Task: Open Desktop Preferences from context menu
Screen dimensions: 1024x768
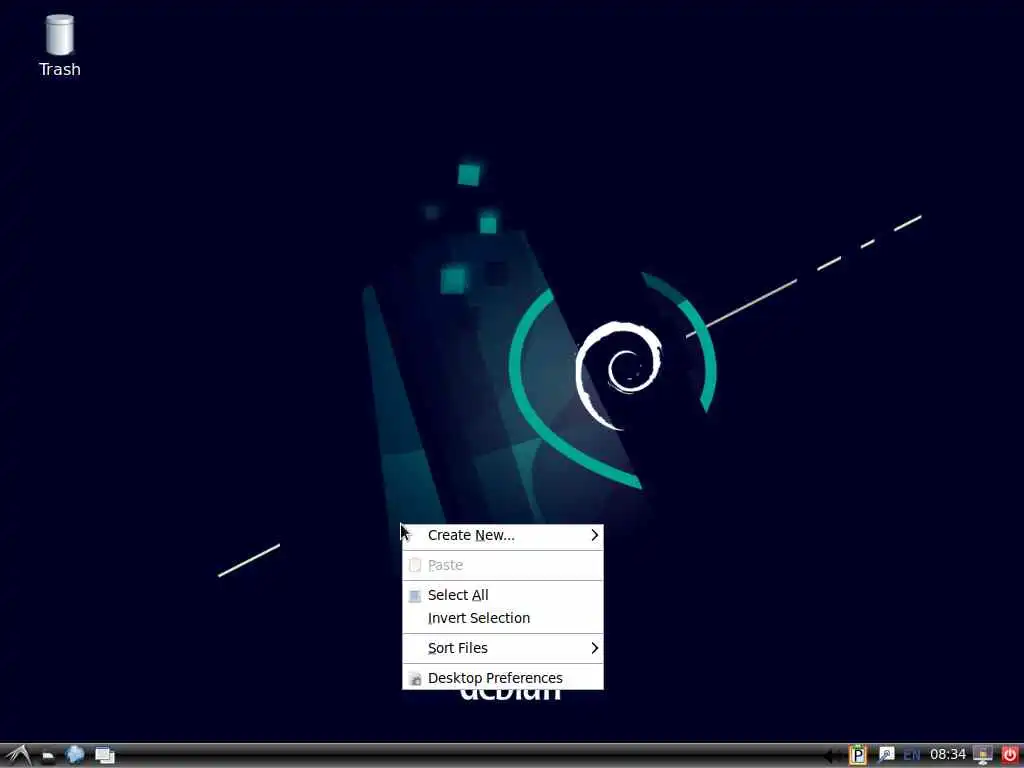Action: click(503, 678)
